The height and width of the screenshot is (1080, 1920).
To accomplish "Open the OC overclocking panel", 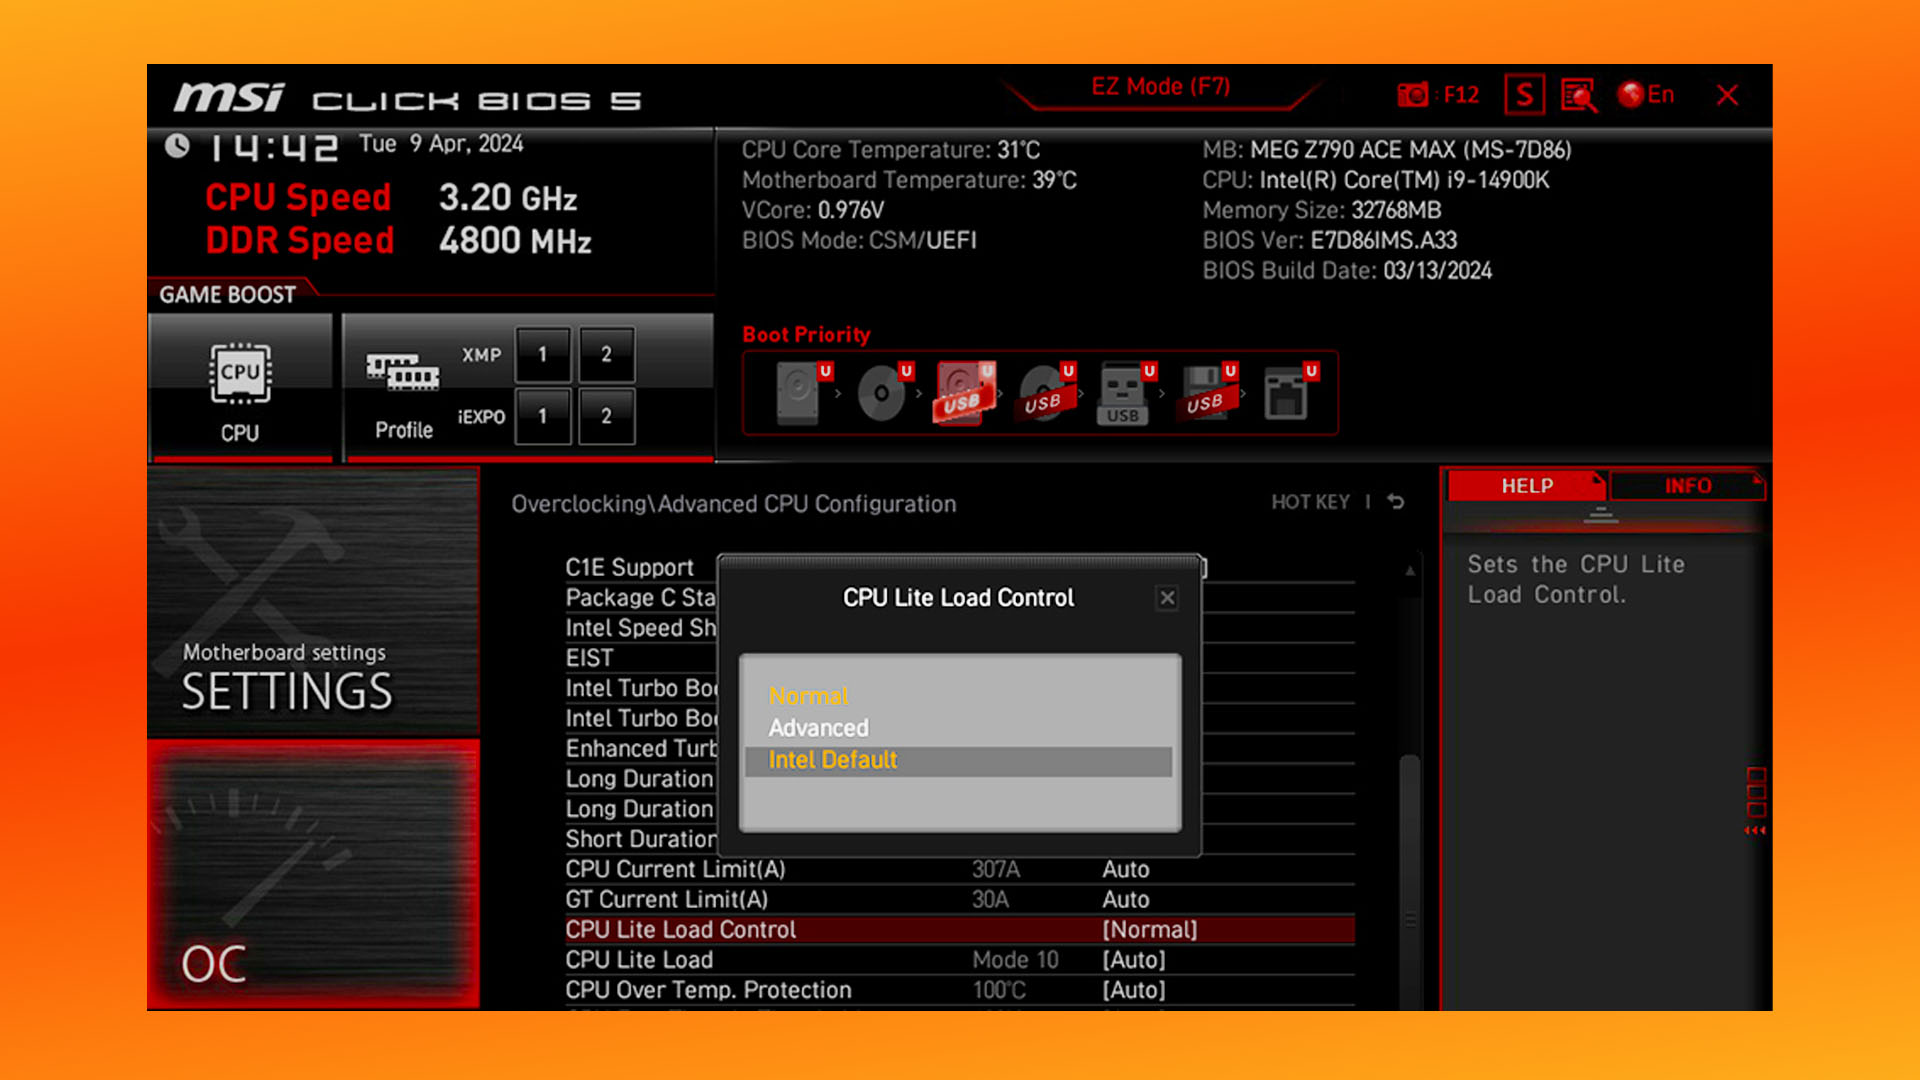I will [x=313, y=875].
